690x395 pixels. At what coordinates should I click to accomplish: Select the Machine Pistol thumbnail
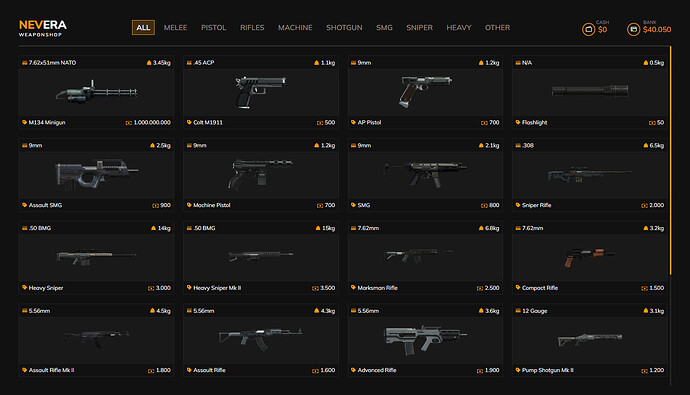261,175
